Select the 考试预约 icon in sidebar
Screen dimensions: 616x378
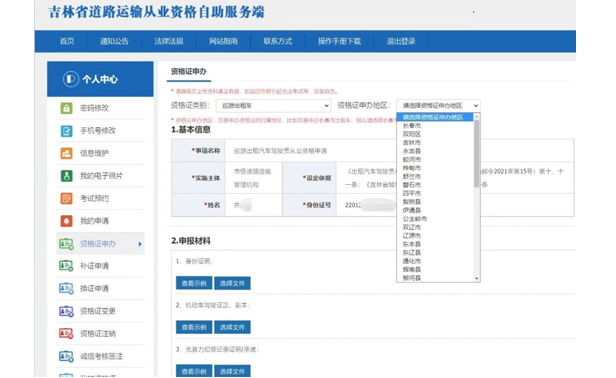[66, 198]
